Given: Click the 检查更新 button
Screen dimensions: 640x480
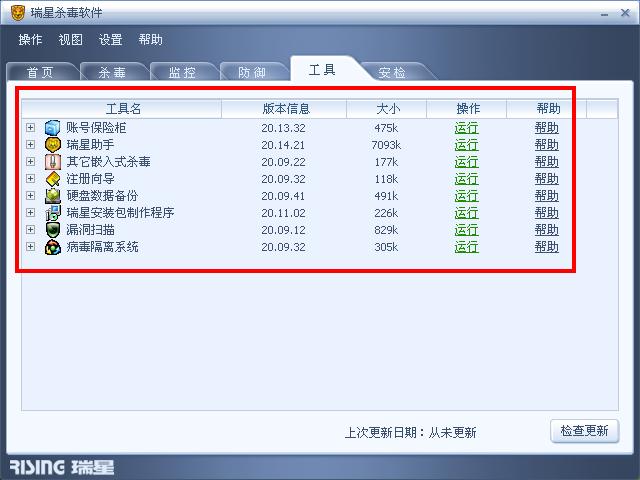Looking at the screenshot, I should click(584, 431).
